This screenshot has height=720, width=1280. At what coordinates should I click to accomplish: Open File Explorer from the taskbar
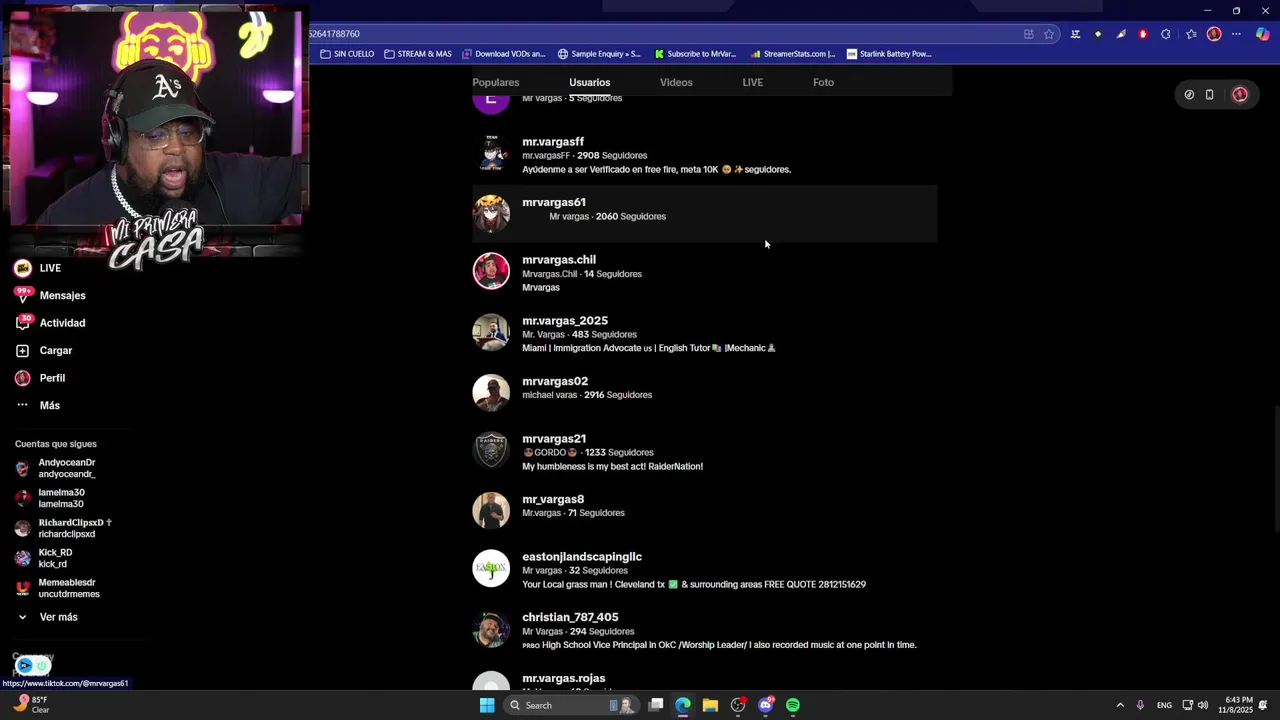tap(710, 705)
